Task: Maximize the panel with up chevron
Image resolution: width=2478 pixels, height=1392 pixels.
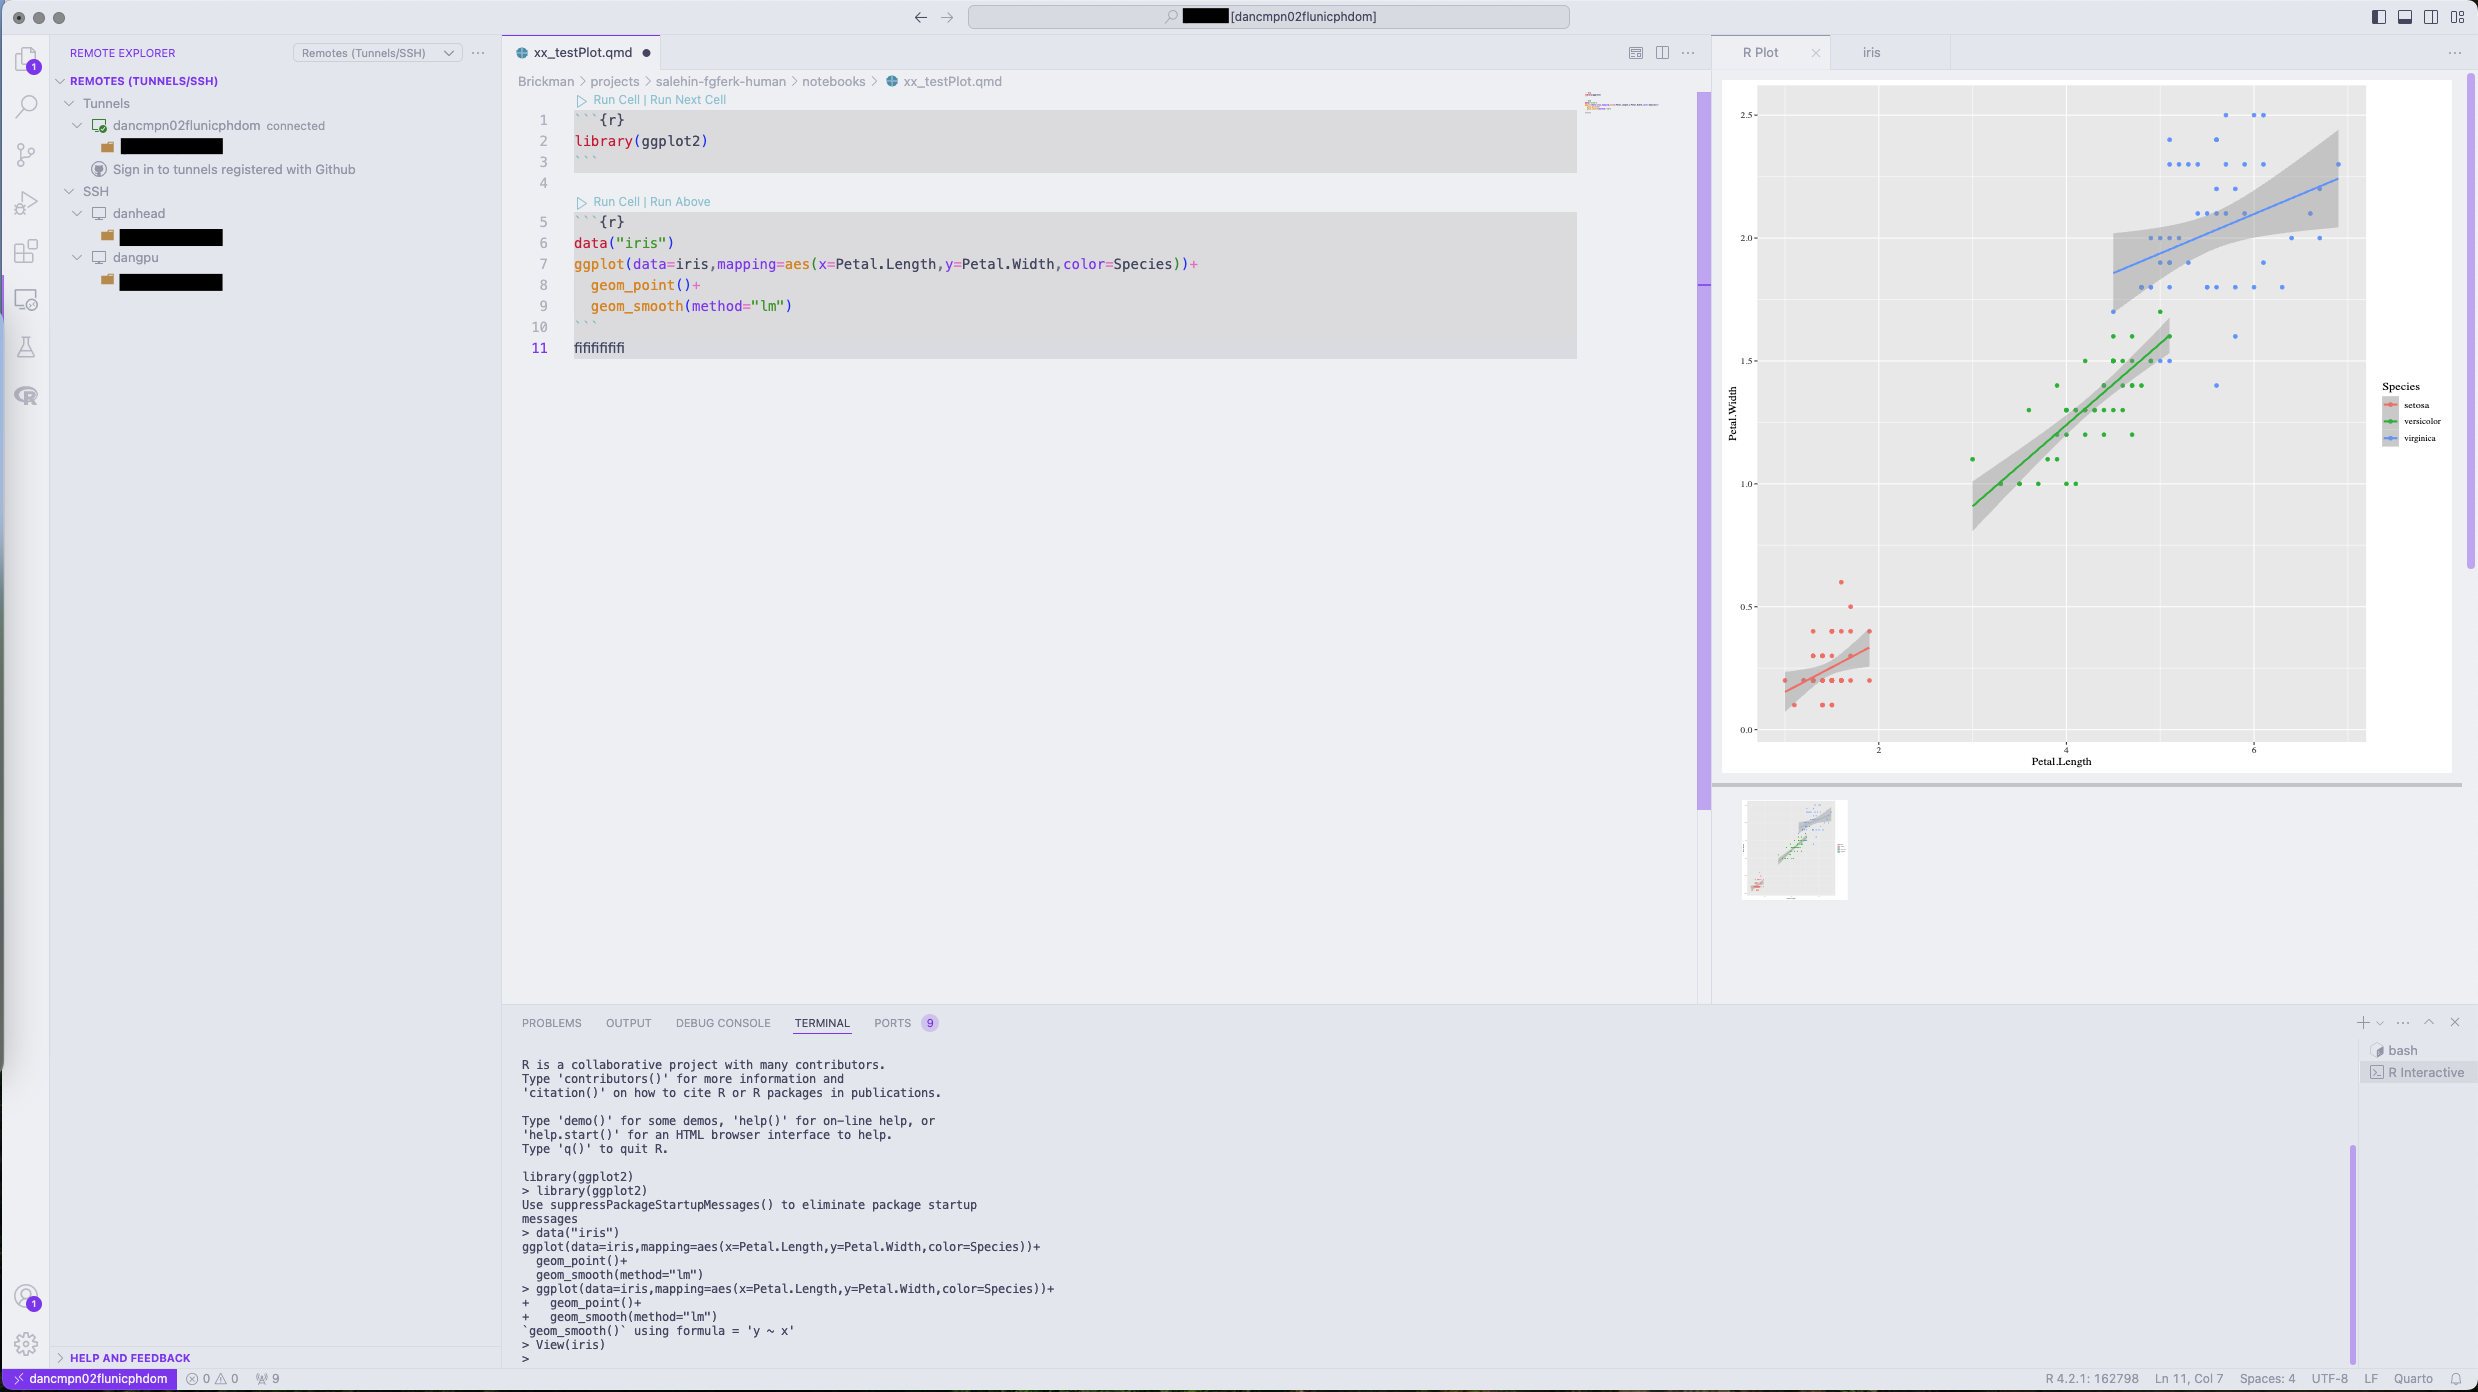Action: pyautogui.click(x=2429, y=1022)
